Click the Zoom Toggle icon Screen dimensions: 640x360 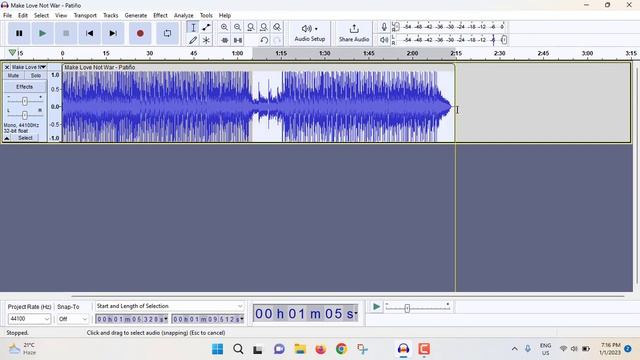[277, 27]
